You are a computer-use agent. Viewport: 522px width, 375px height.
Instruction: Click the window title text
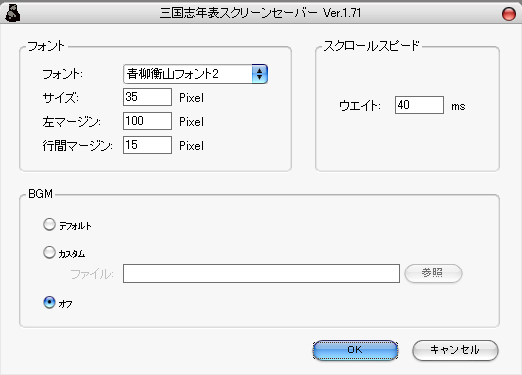(260, 13)
